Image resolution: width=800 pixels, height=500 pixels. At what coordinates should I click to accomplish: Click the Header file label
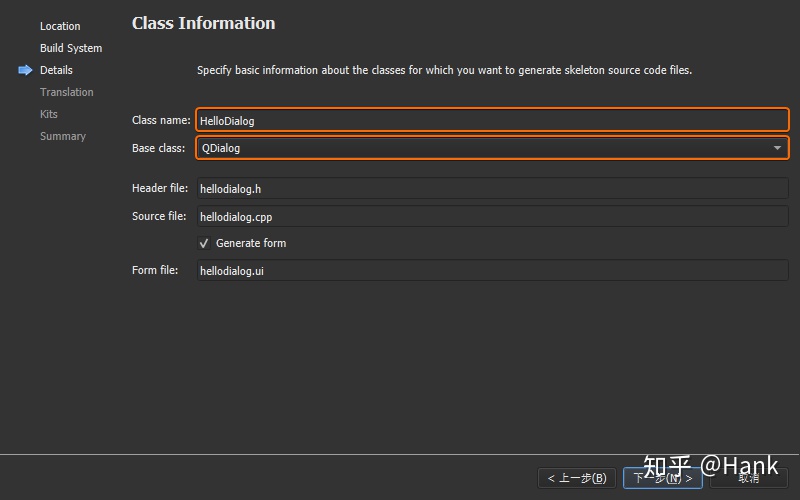coord(160,188)
